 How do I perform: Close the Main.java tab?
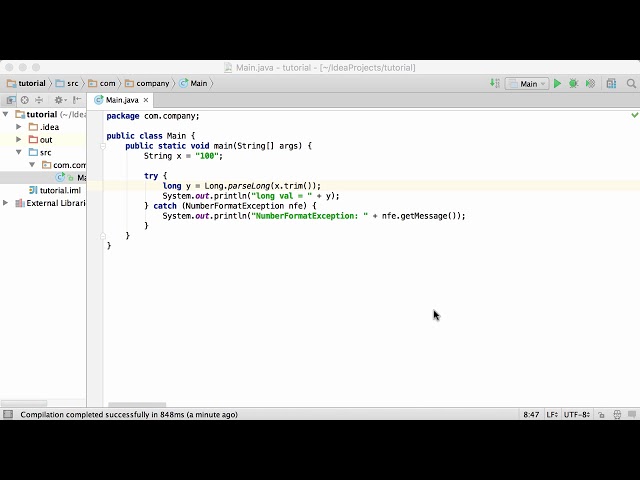click(146, 100)
